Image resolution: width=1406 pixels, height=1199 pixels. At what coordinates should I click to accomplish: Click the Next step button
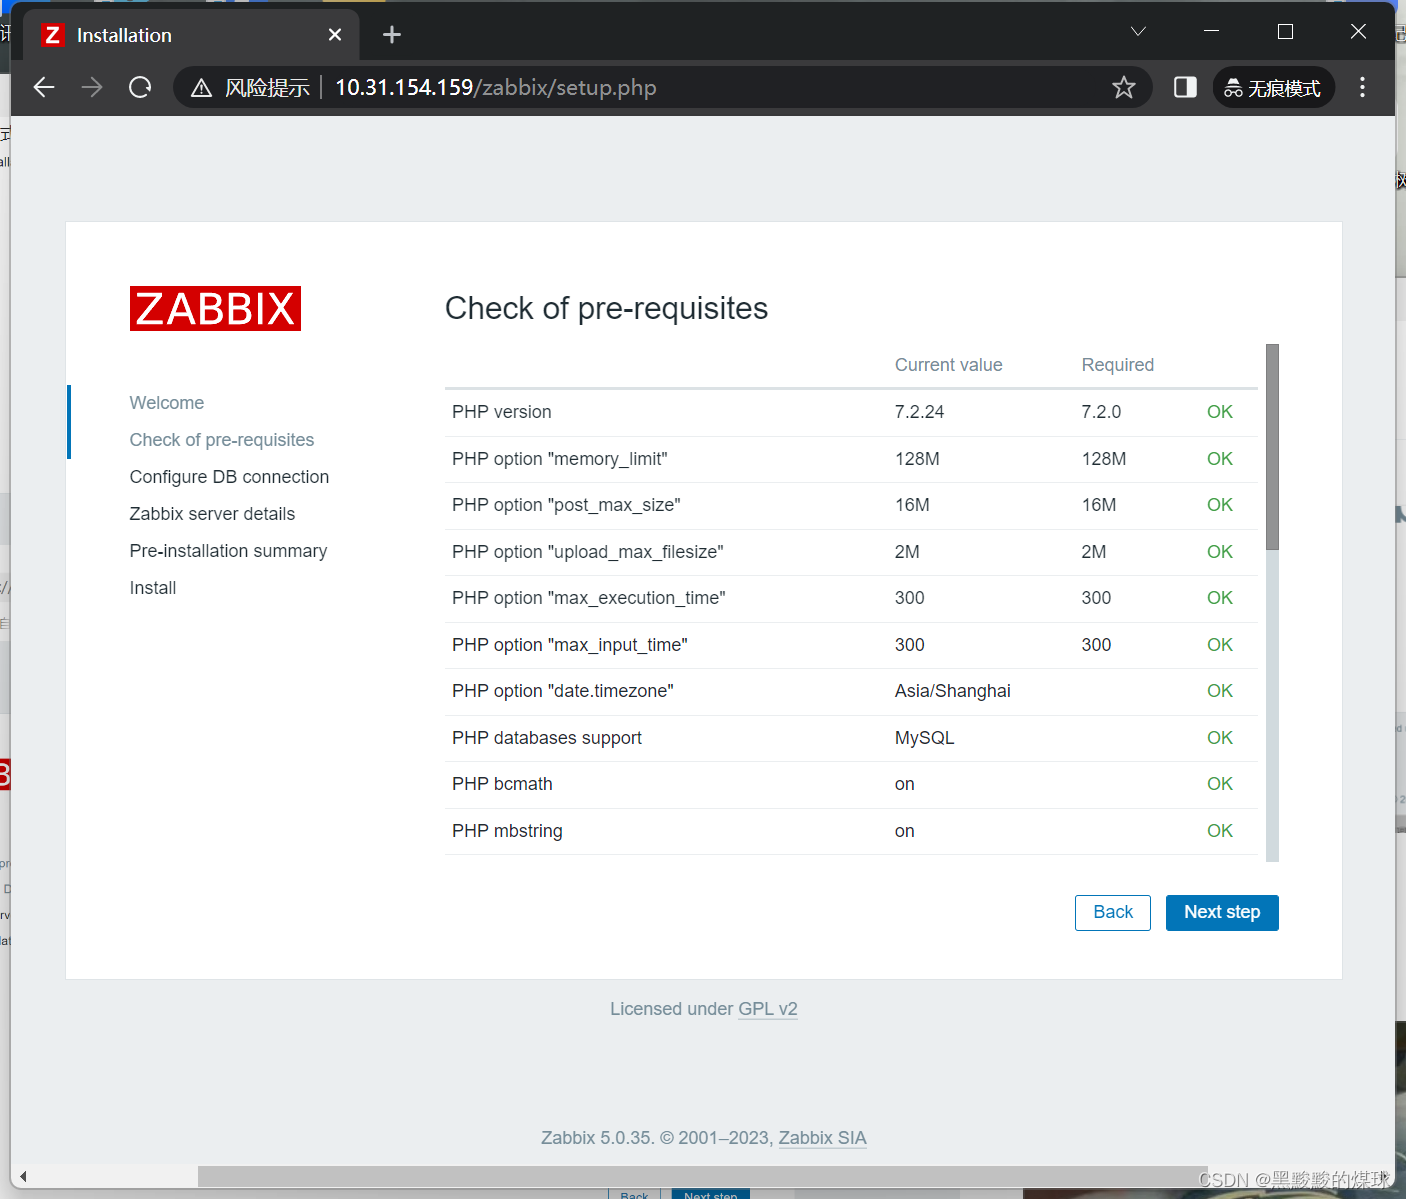tap(1222, 912)
